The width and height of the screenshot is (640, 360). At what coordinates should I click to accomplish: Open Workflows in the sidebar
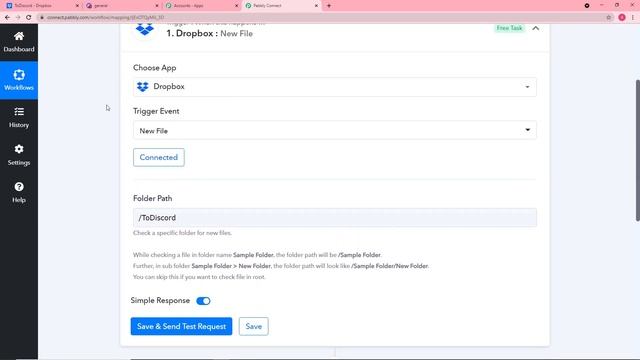pos(19,80)
